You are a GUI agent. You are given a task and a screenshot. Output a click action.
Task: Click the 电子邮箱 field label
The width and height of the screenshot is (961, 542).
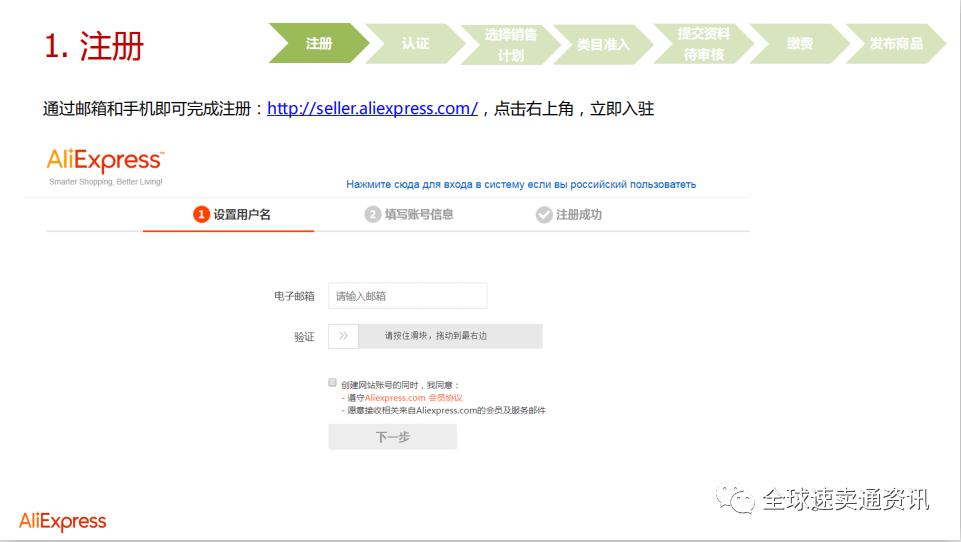(x=294, y=296)
